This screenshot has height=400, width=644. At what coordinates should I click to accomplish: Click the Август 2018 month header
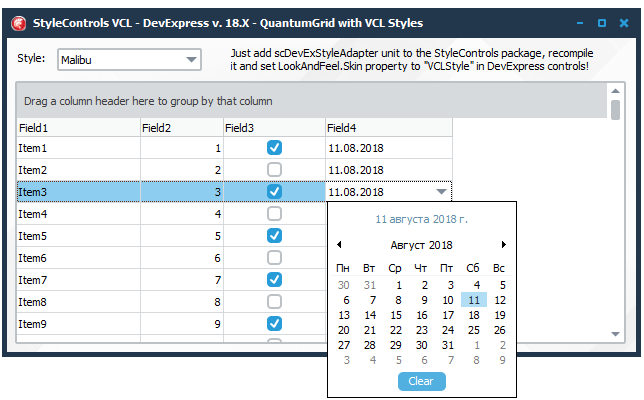421,245
